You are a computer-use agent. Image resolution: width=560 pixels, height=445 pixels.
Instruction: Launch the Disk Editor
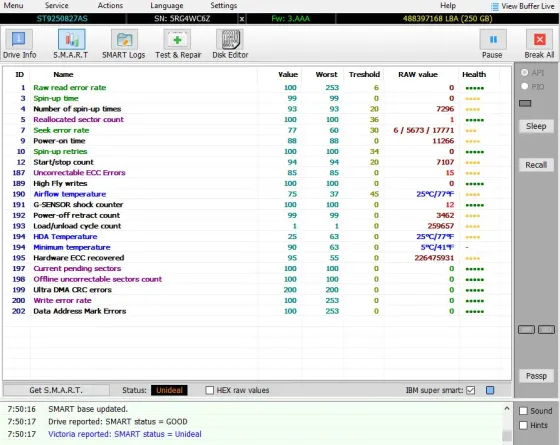pos(230,44)
